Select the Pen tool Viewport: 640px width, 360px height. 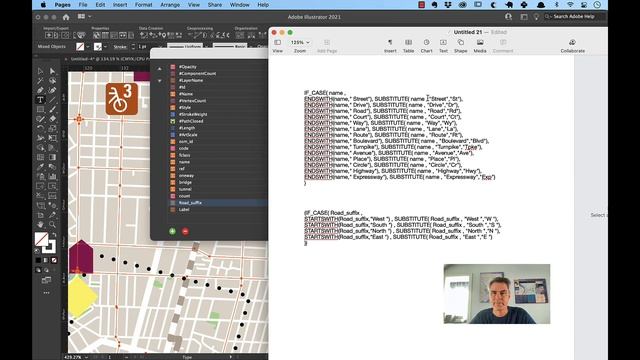[40, 90]
